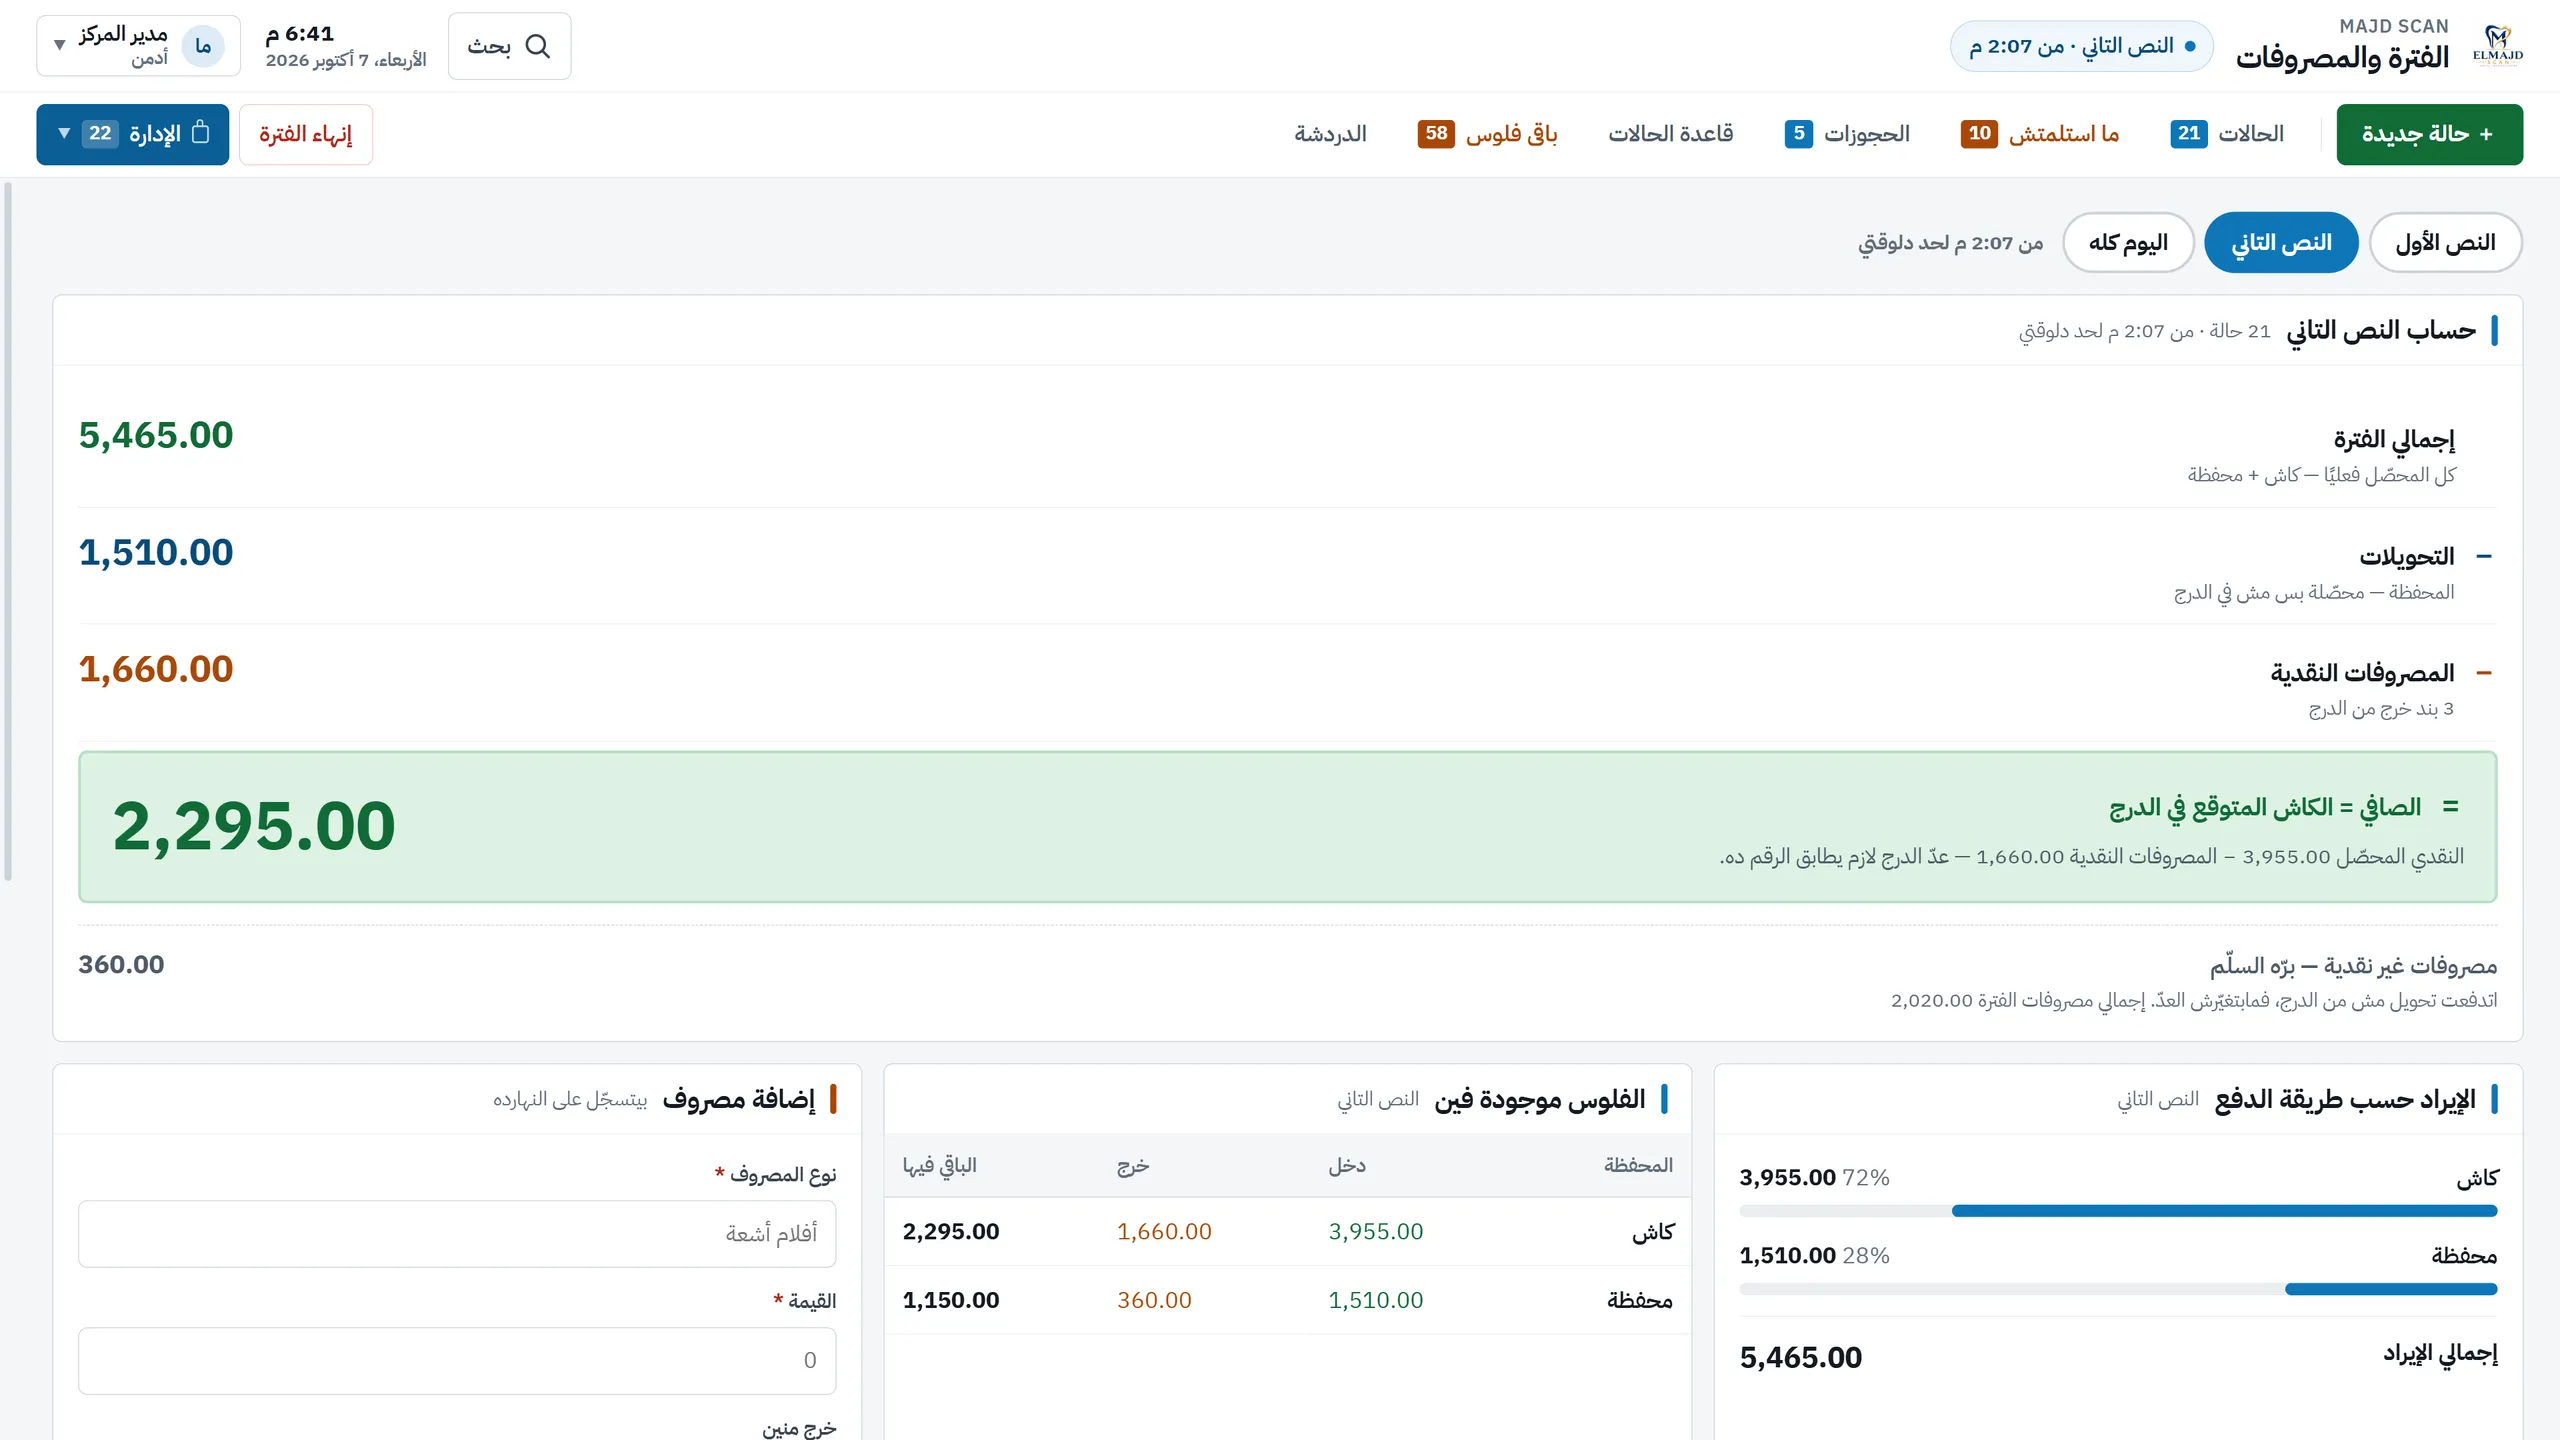
Task: Click the القيمة amount input field
Action: tap(457, 1360)
